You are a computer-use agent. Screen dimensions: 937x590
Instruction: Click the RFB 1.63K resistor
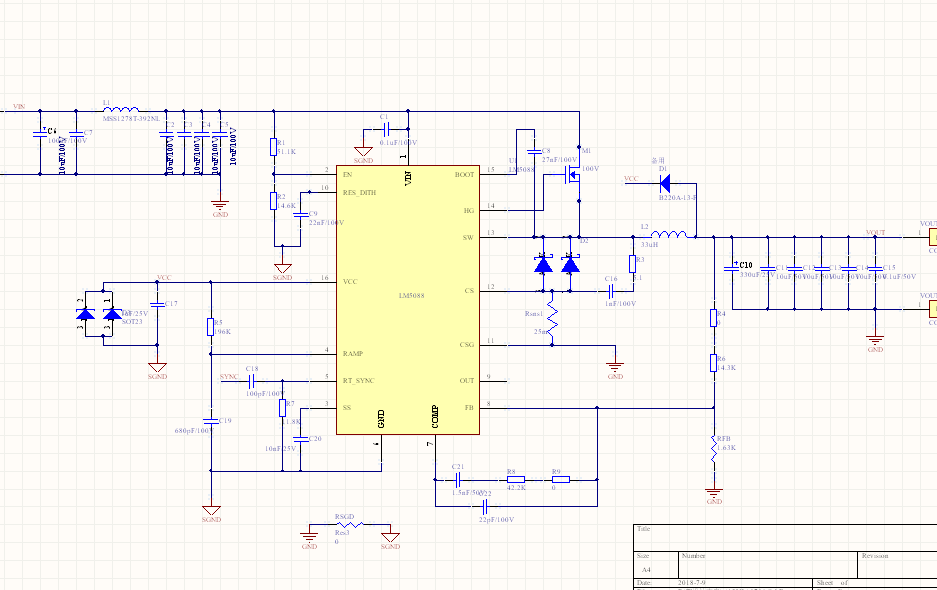(x=714, y=448)
